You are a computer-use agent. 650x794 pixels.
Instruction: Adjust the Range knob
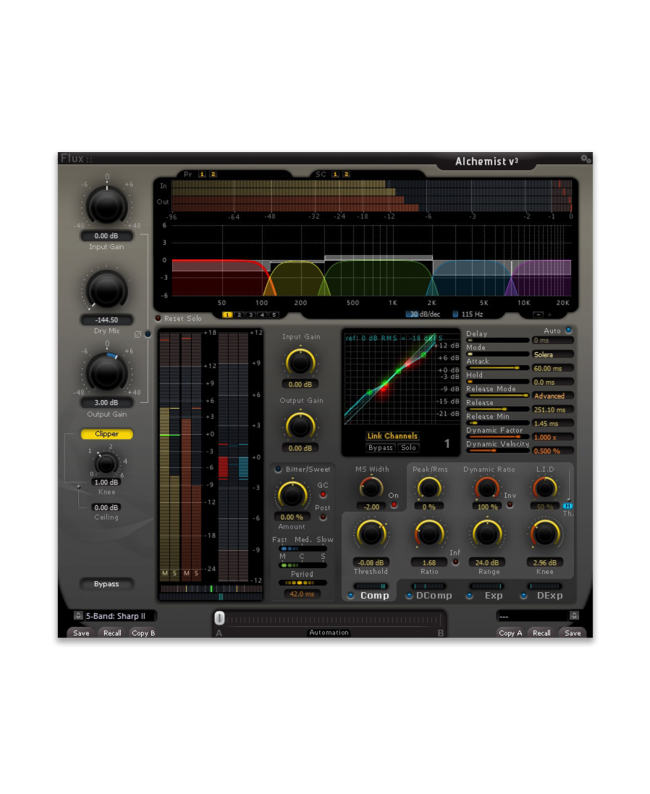click(x=487, y=534)
